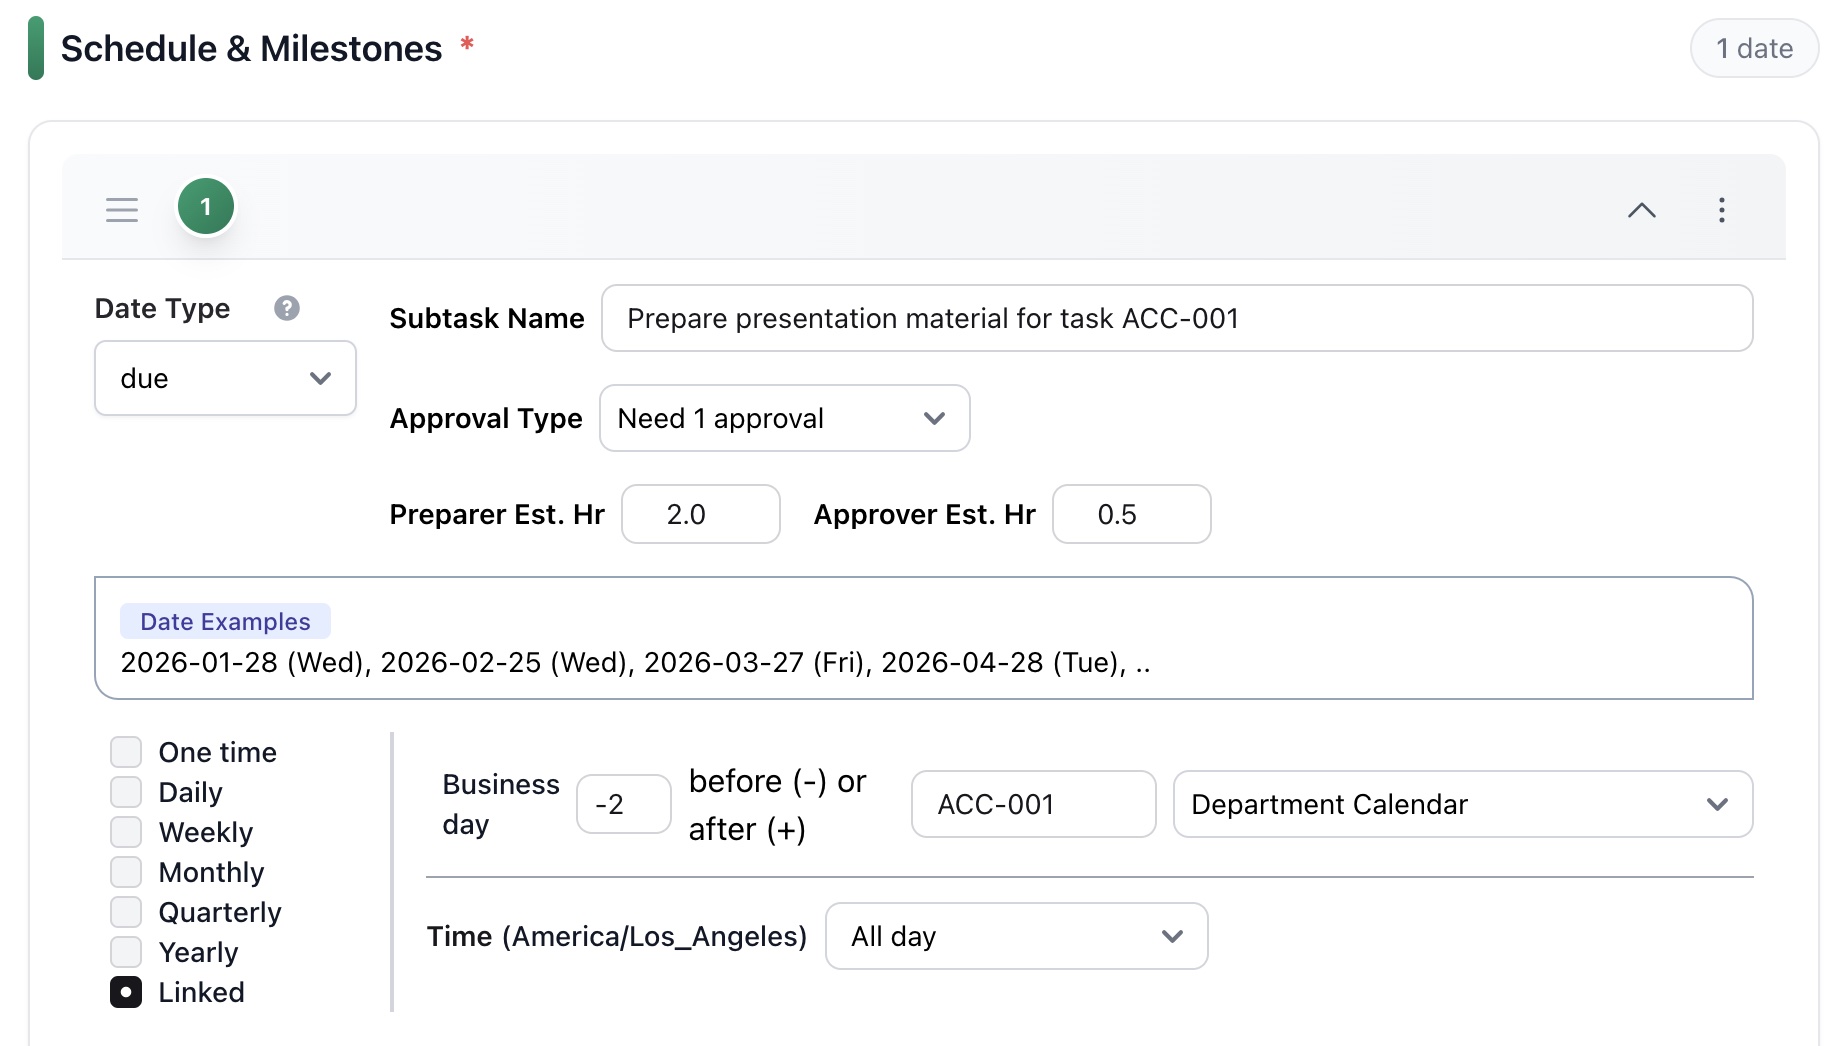Open the help tooltip next to Date Type

287,308
